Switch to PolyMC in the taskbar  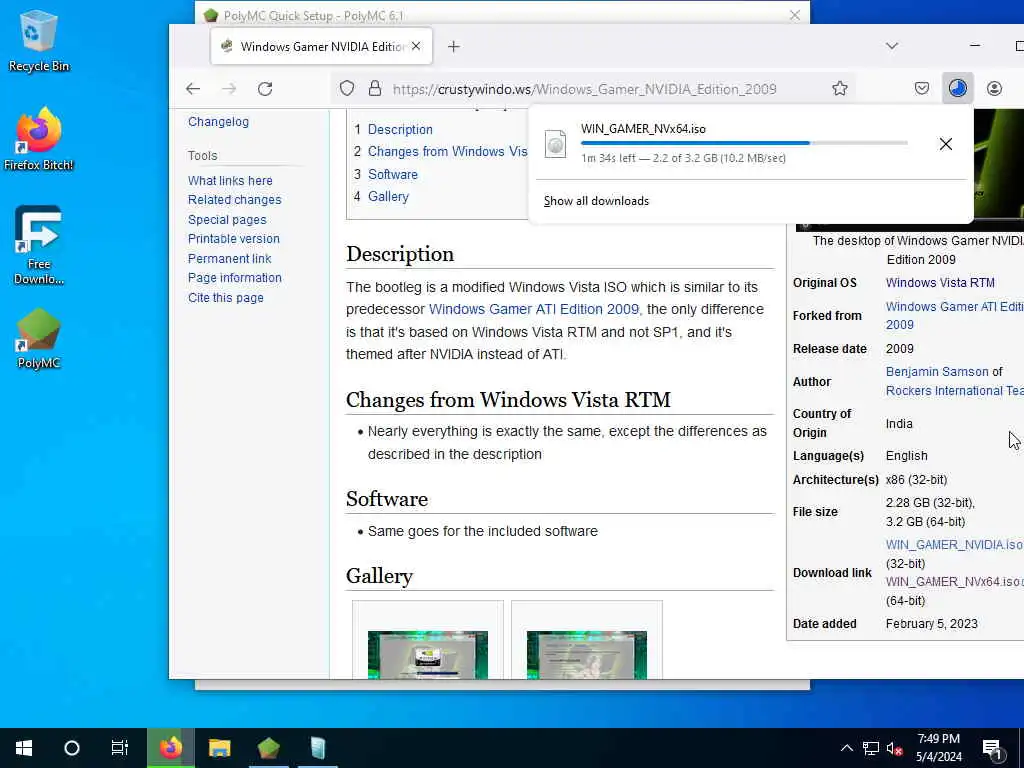[x=268, y=748]
